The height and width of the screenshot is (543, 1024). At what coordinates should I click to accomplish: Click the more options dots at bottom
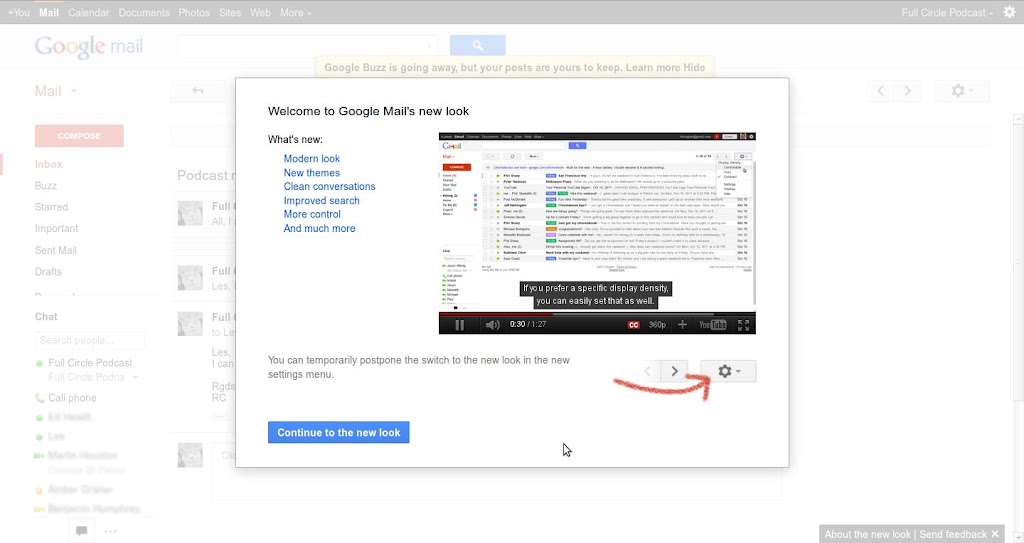click(x=110, y=531)
